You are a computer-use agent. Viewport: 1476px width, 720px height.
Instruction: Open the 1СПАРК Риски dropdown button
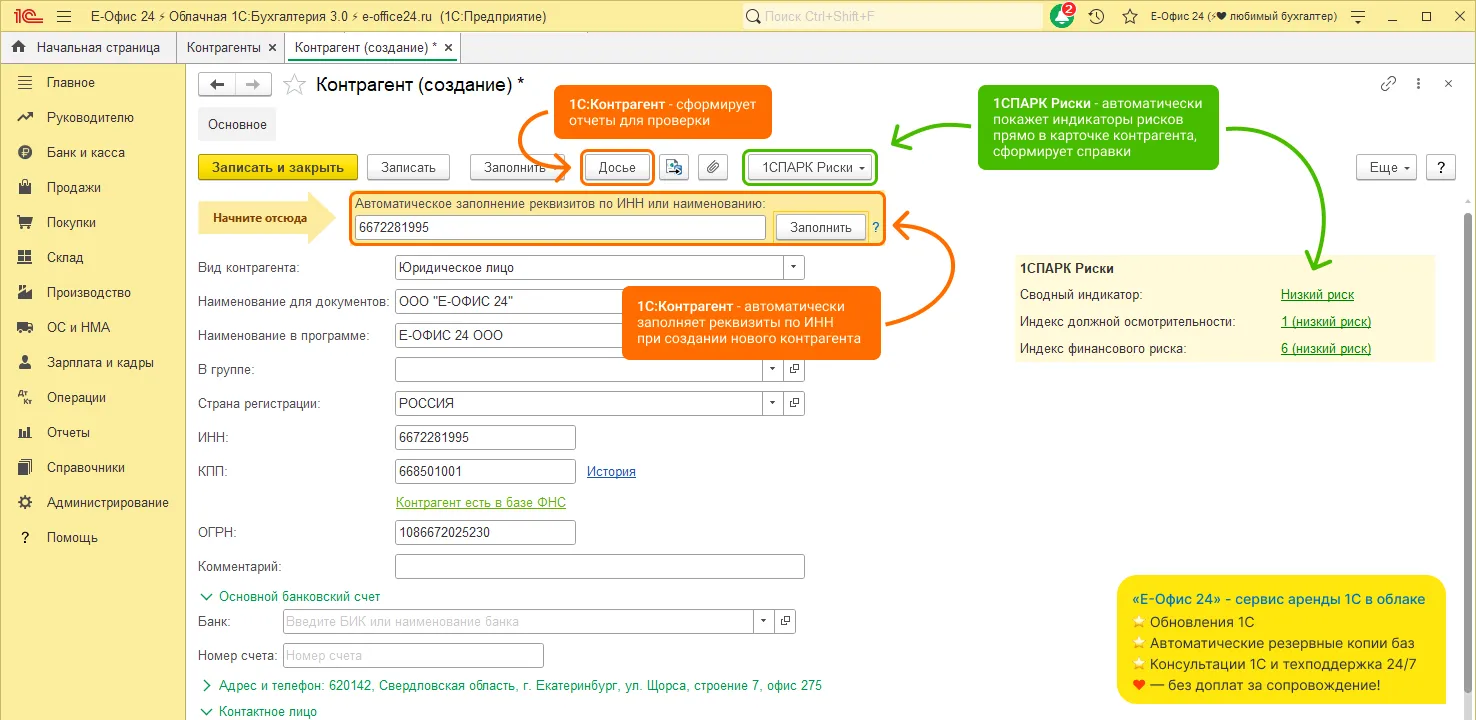click(x=812, y=168)
